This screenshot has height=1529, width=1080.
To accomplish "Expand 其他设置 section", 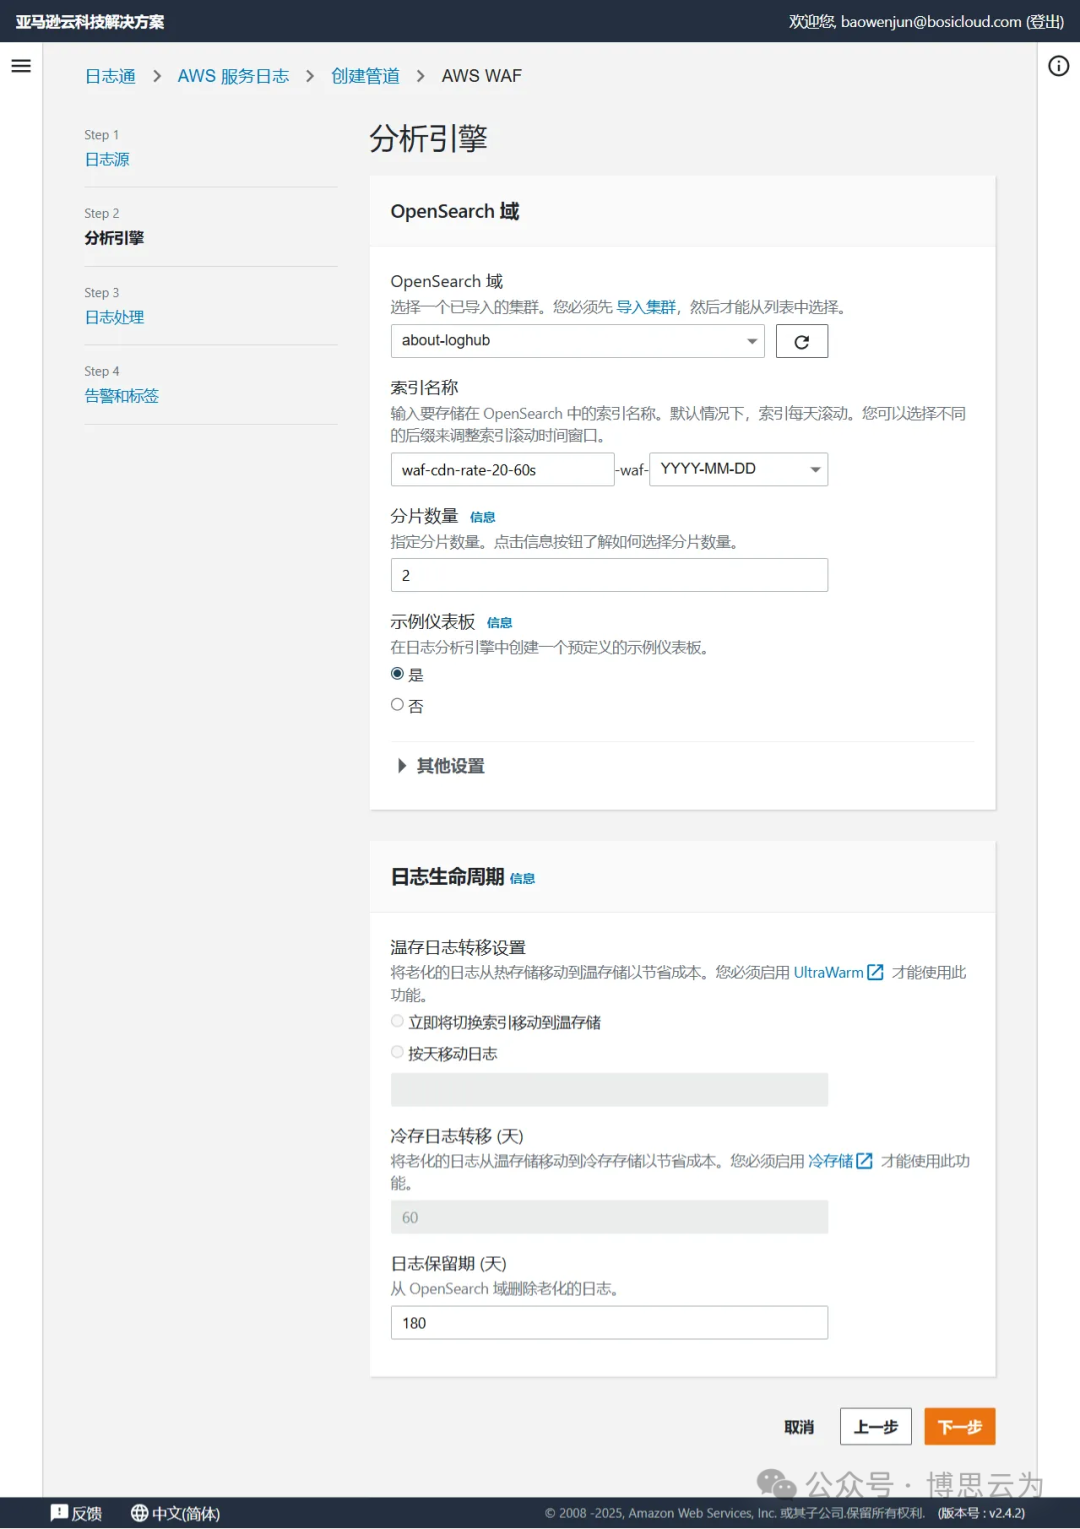I will [x=440, y=766].
